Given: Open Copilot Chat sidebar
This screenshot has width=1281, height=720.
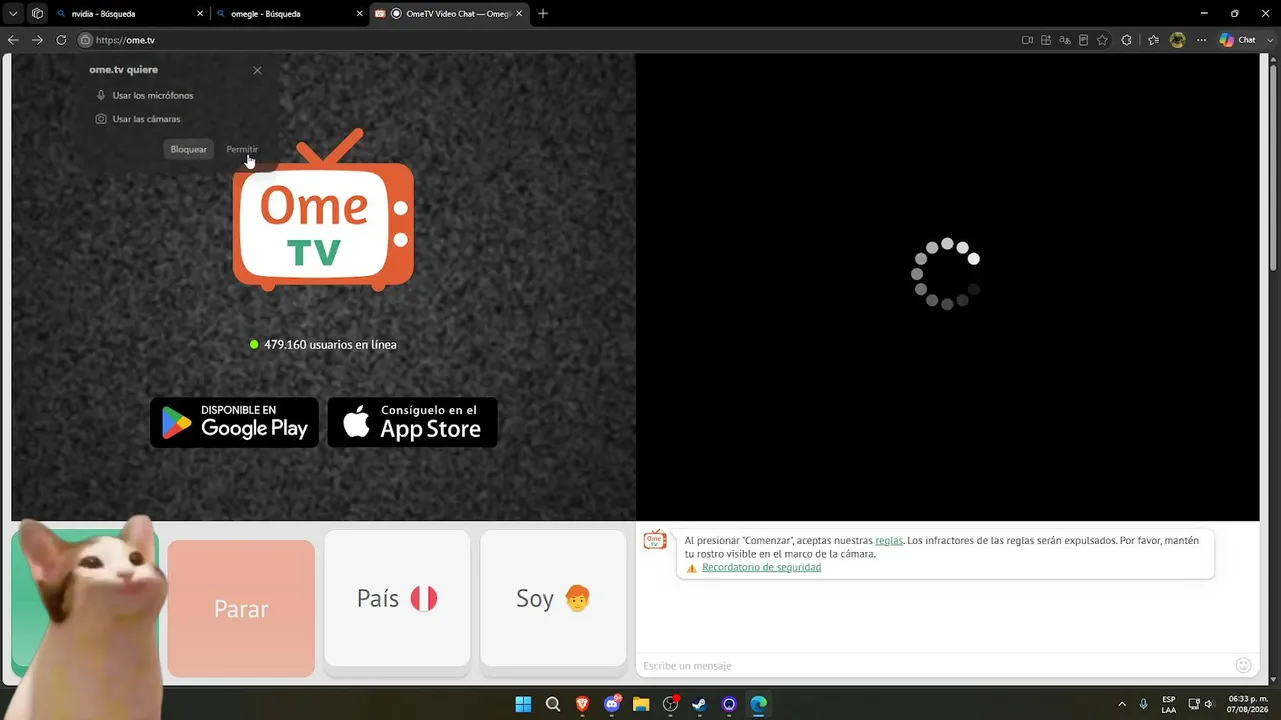Looking at the screenshot, I should 1238,40.
